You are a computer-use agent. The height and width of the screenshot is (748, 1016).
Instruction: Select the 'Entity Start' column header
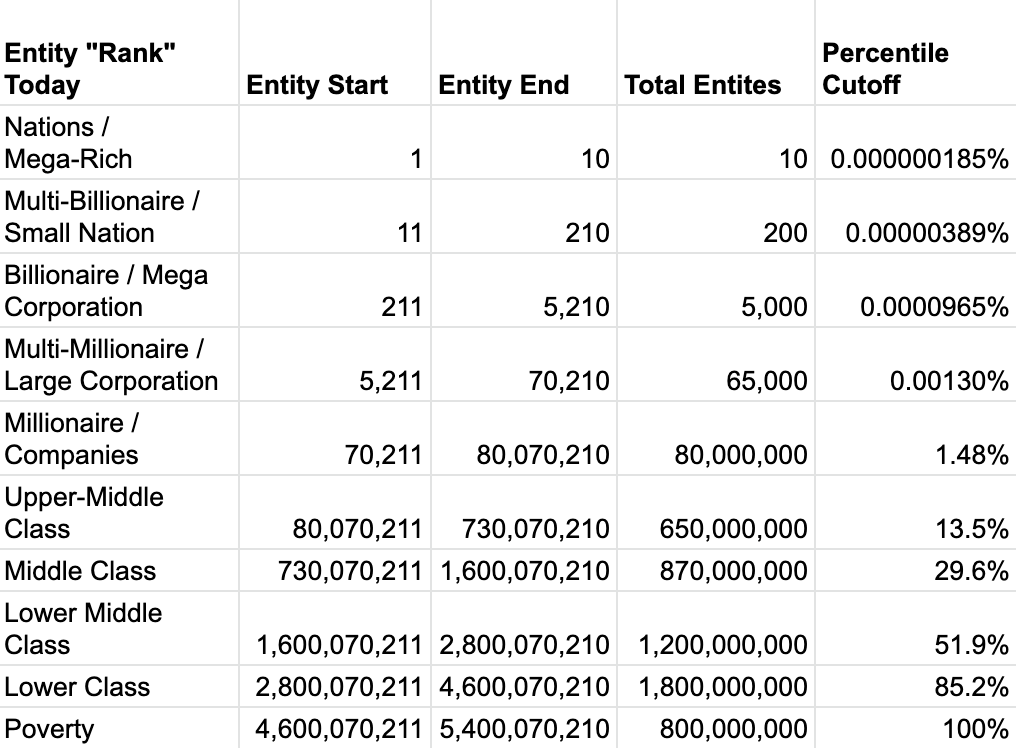317,85
